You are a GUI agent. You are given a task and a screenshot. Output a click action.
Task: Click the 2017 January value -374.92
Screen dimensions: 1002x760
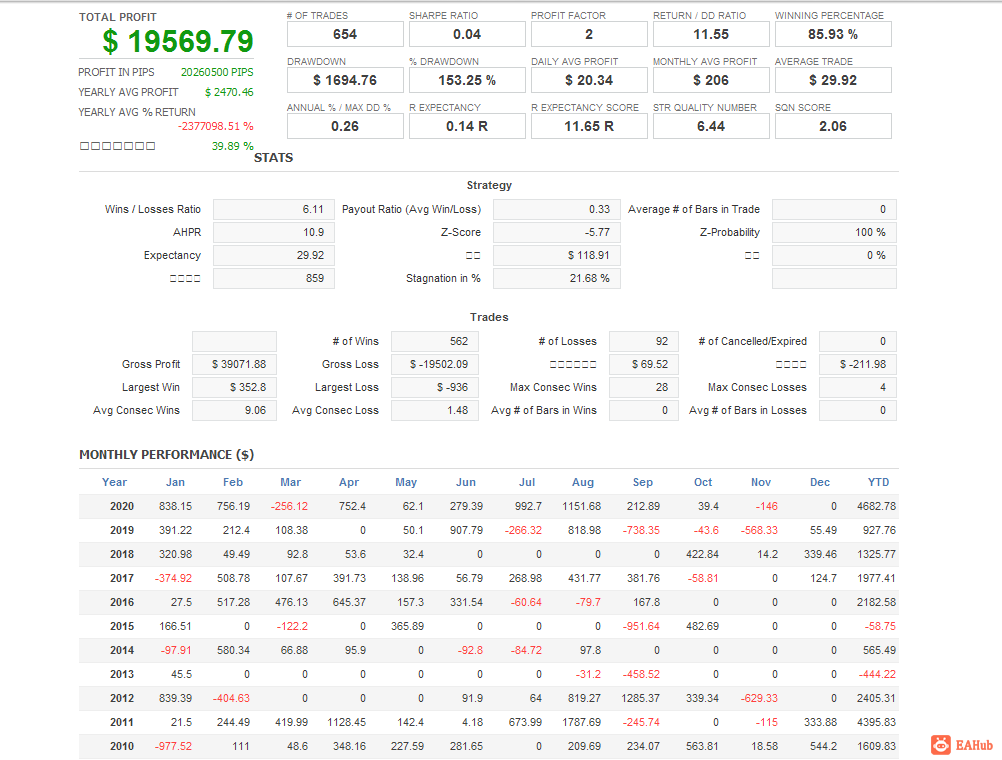tap(173, 578)
